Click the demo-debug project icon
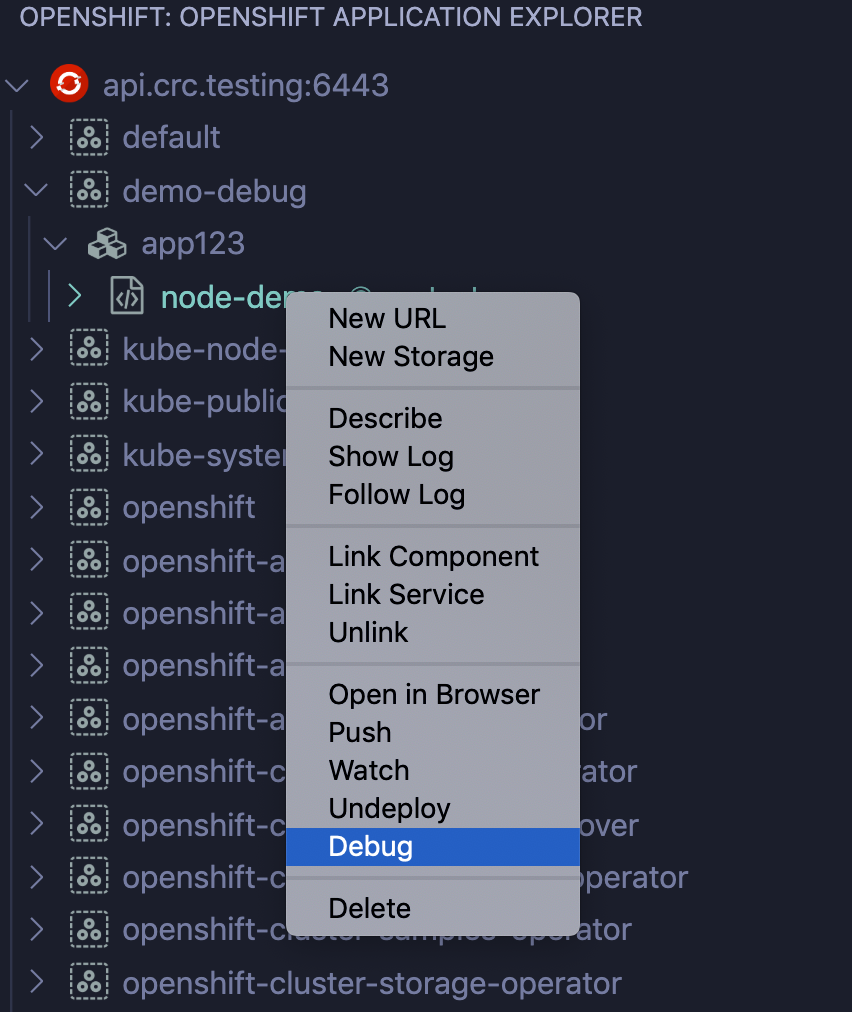 (x=89, y=190)
